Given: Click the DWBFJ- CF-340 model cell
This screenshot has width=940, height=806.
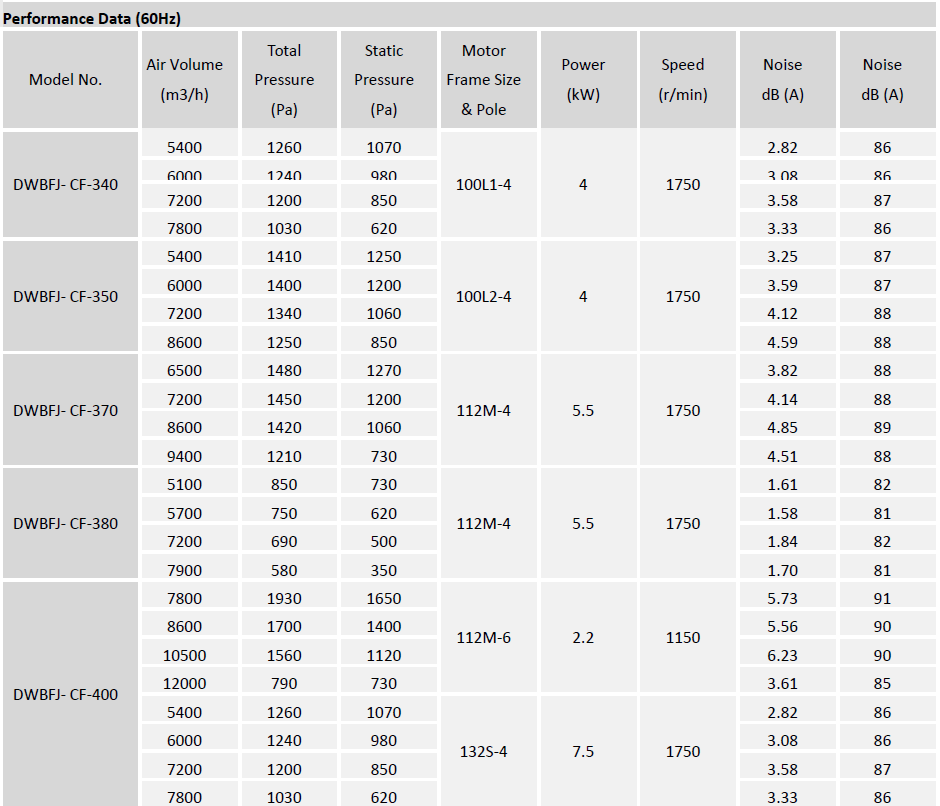Looking at the screenshot, I should (66, 185).
